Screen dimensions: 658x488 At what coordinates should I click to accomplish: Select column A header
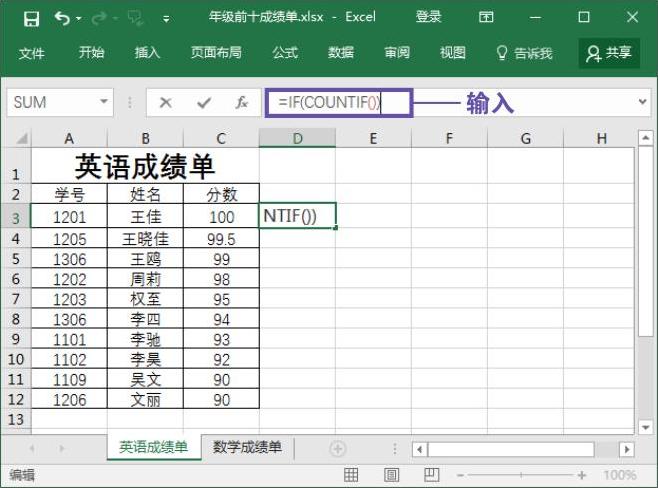pyautogui.click(x=69, y=138)
